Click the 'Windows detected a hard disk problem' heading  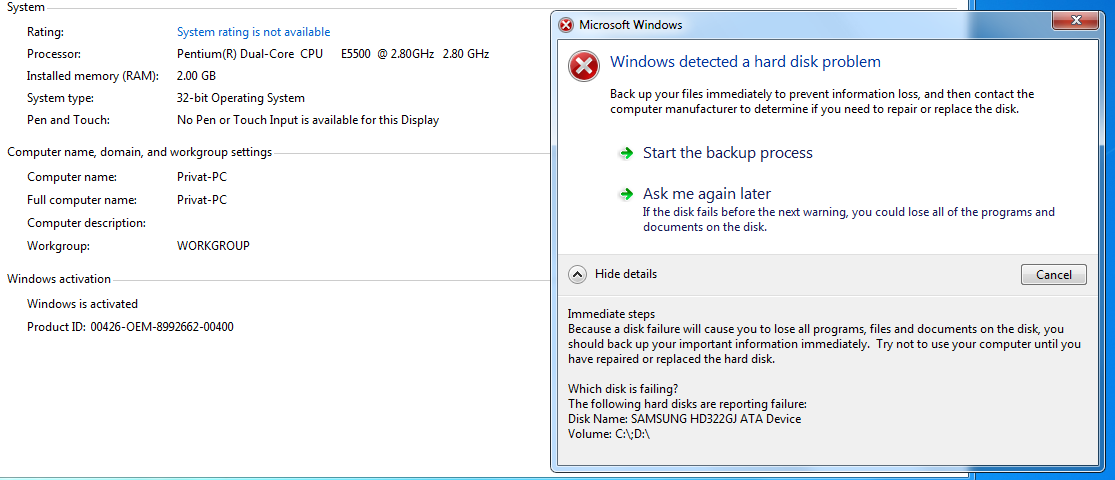coord(745,62)
